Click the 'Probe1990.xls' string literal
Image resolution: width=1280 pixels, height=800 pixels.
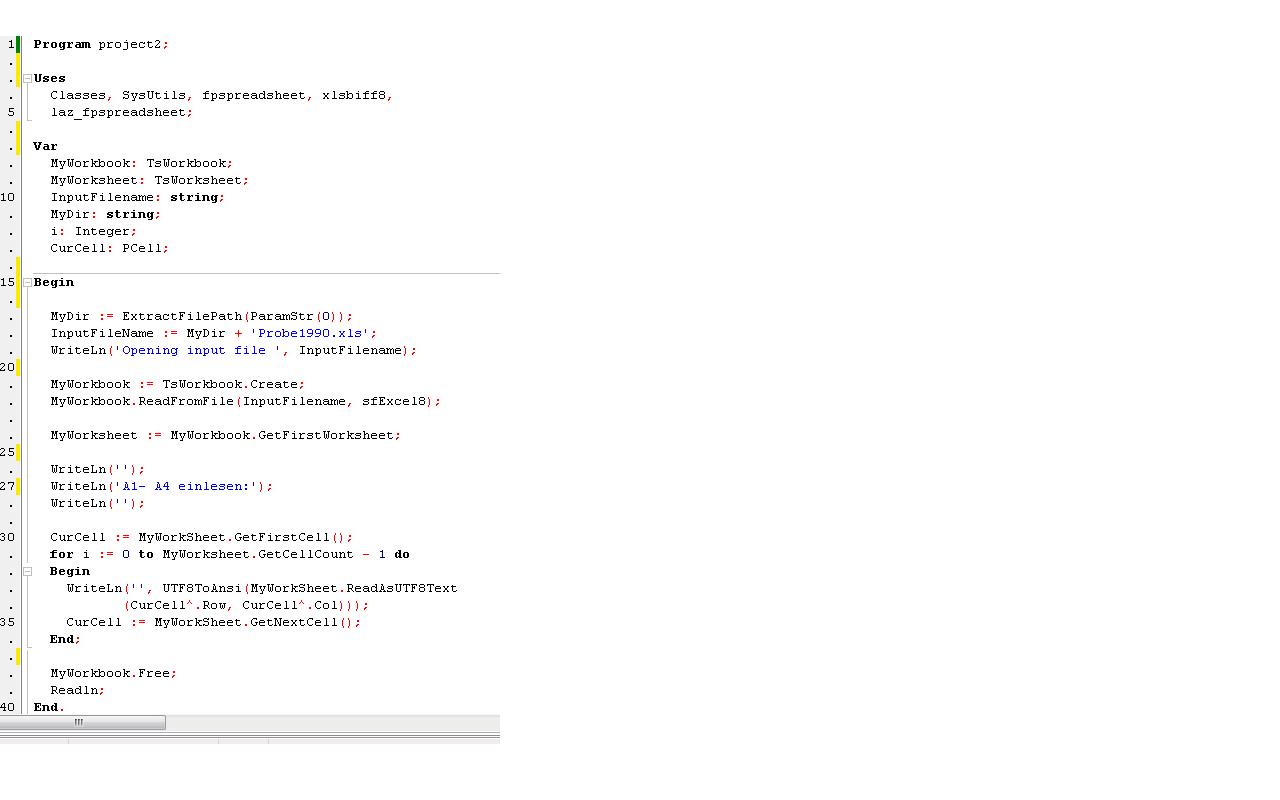point(314,333)
